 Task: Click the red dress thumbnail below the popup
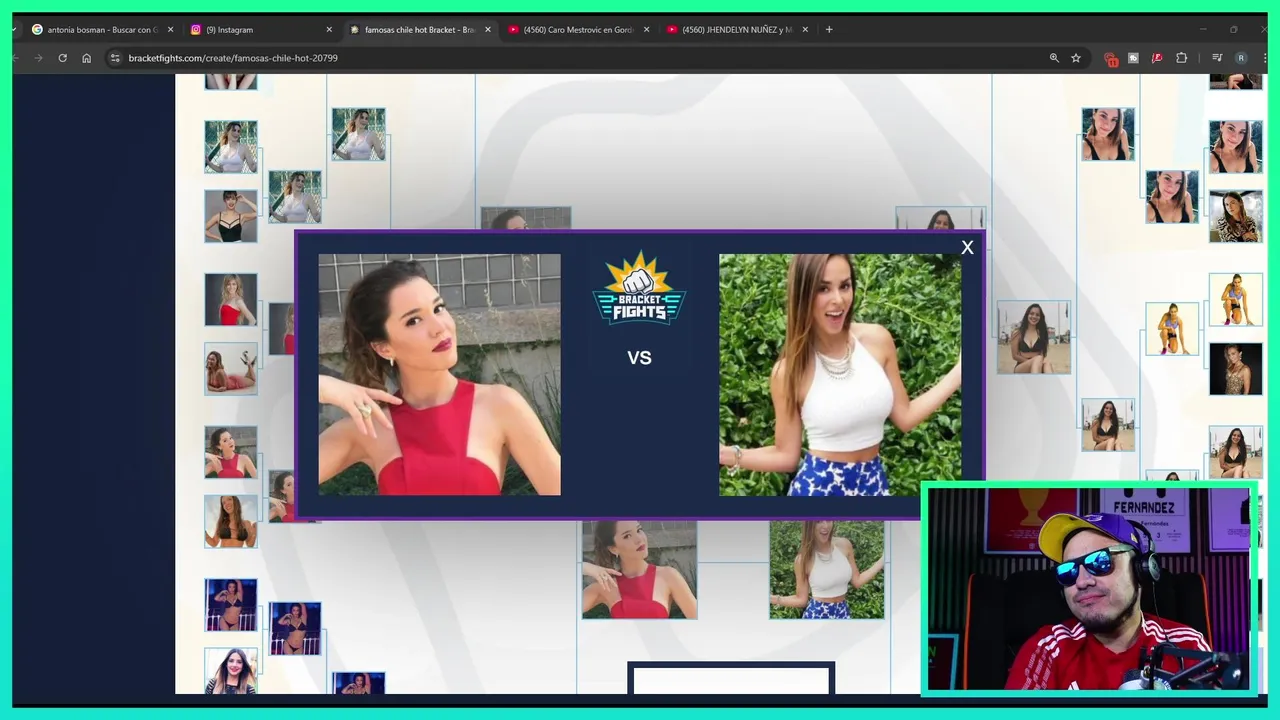[639, 569]
